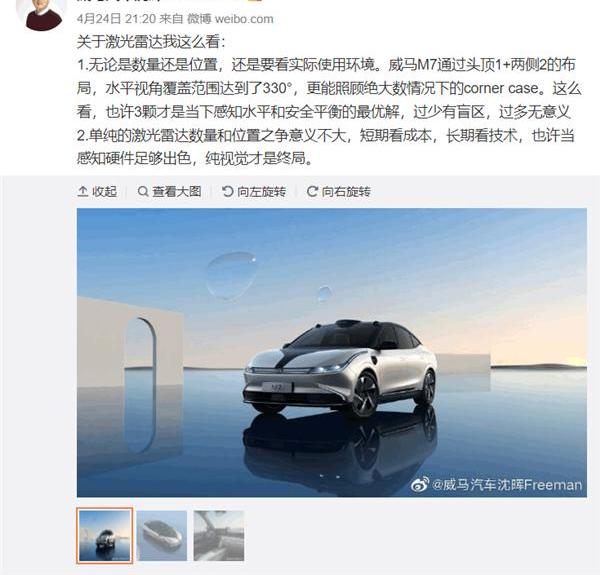
Task: Click the Weibo logo in the photo watermark
Action: (420, 485)
